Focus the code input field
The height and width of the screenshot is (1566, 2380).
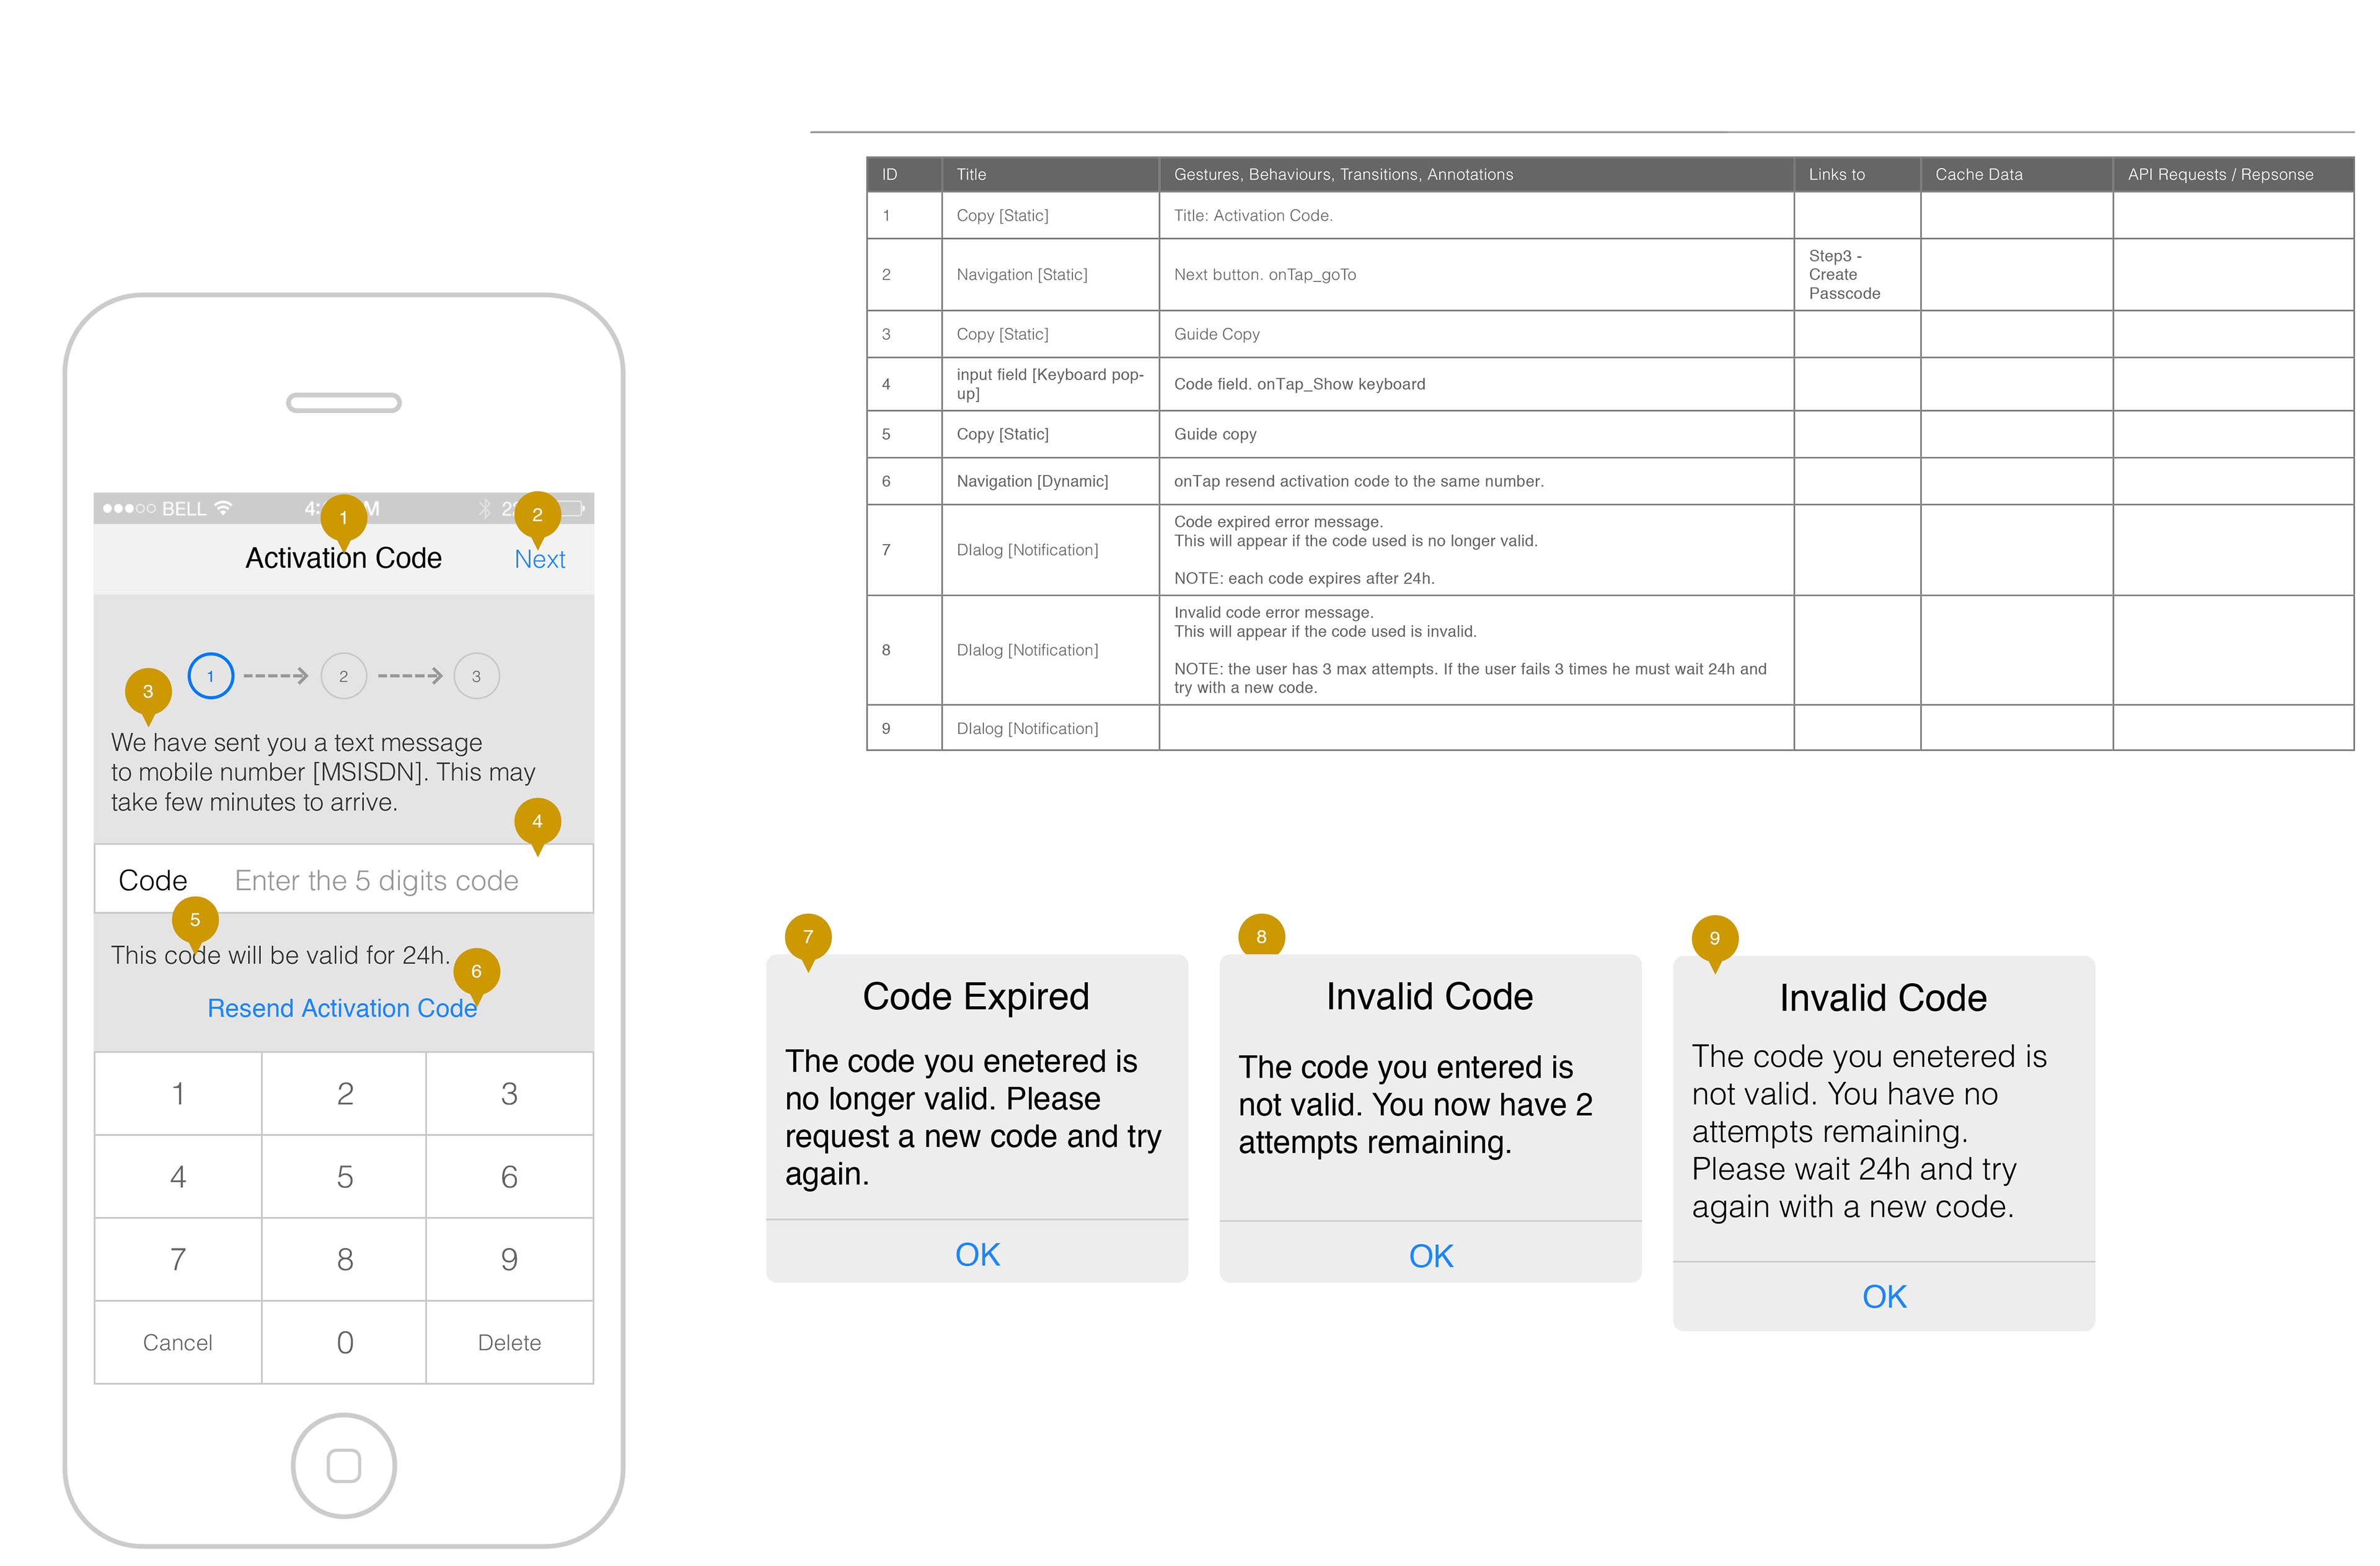pyautogui.click(x=344, y=879)
